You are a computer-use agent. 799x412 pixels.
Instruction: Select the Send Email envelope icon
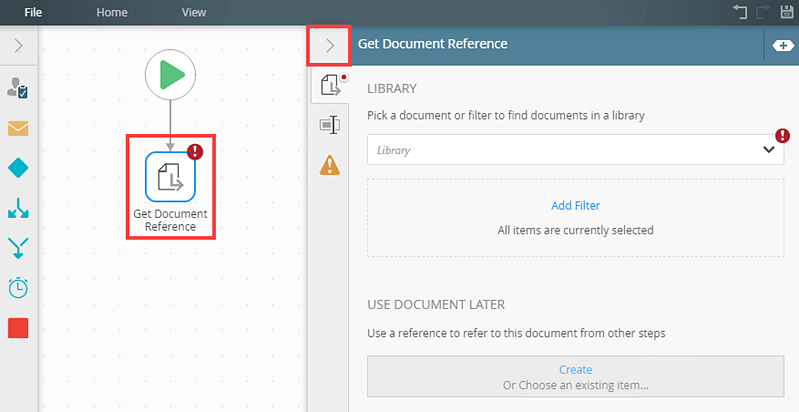(x=18, y=128)
